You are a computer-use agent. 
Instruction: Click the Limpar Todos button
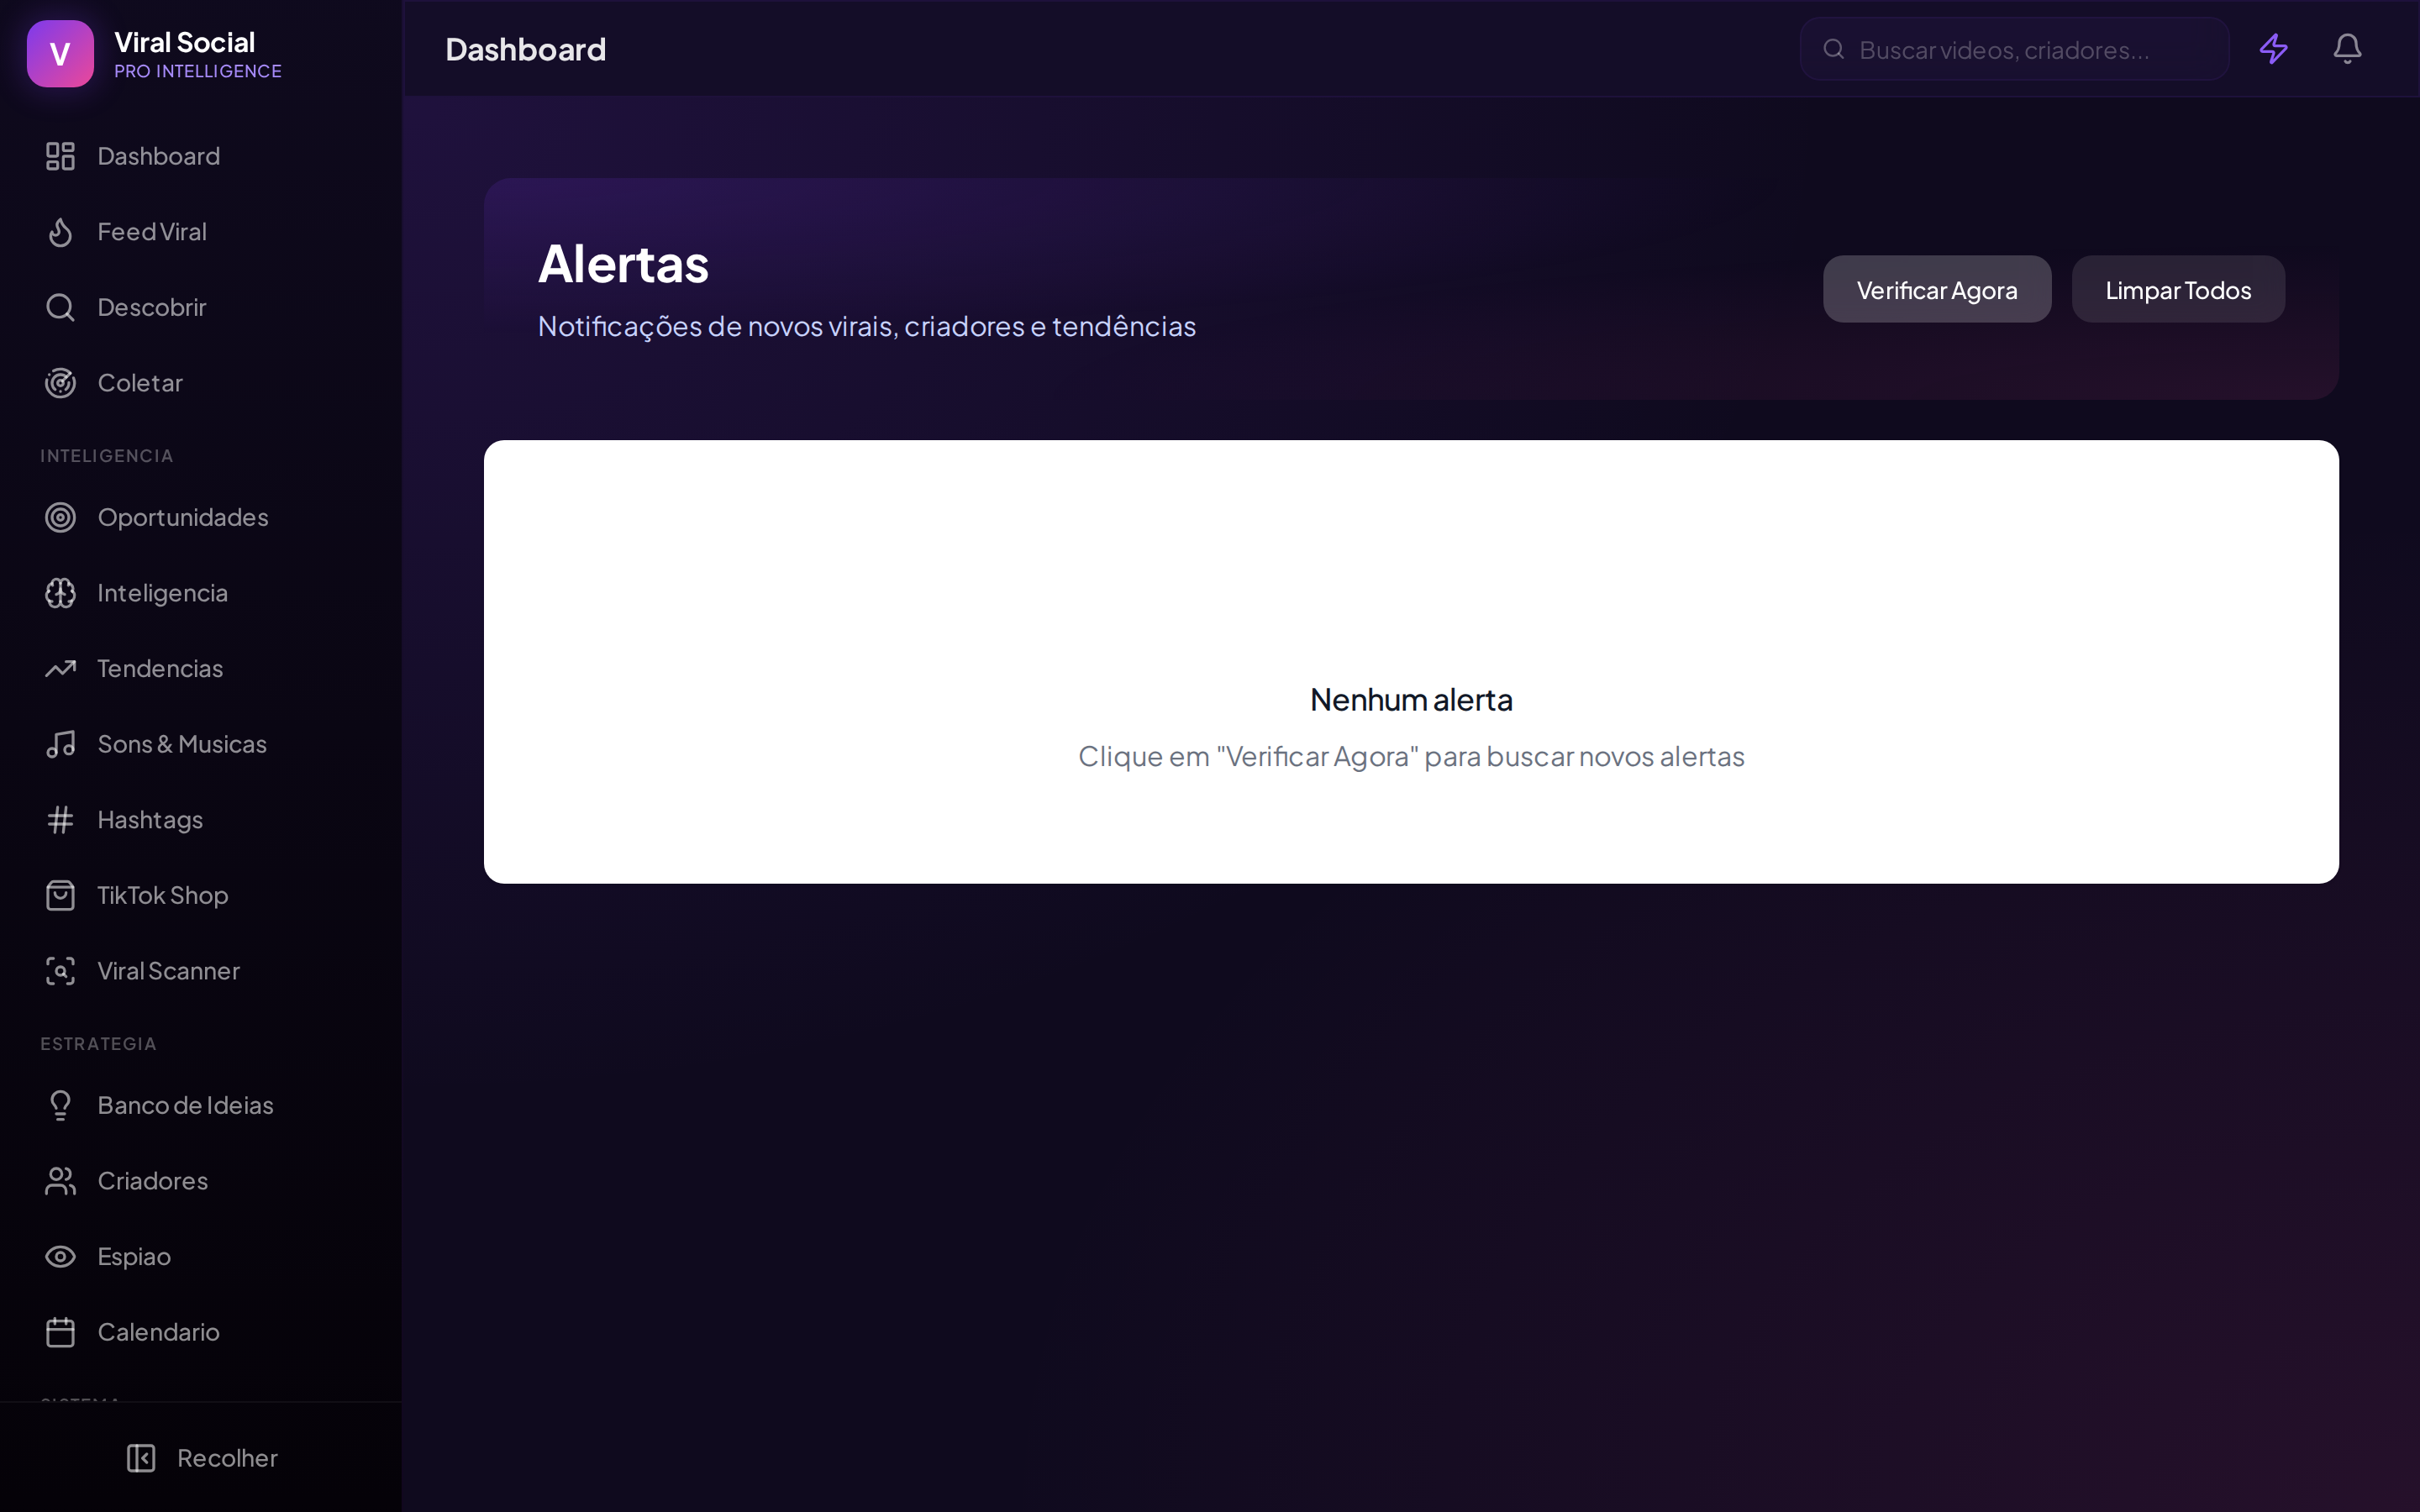pyautogui.click(x=2178, y=289)
